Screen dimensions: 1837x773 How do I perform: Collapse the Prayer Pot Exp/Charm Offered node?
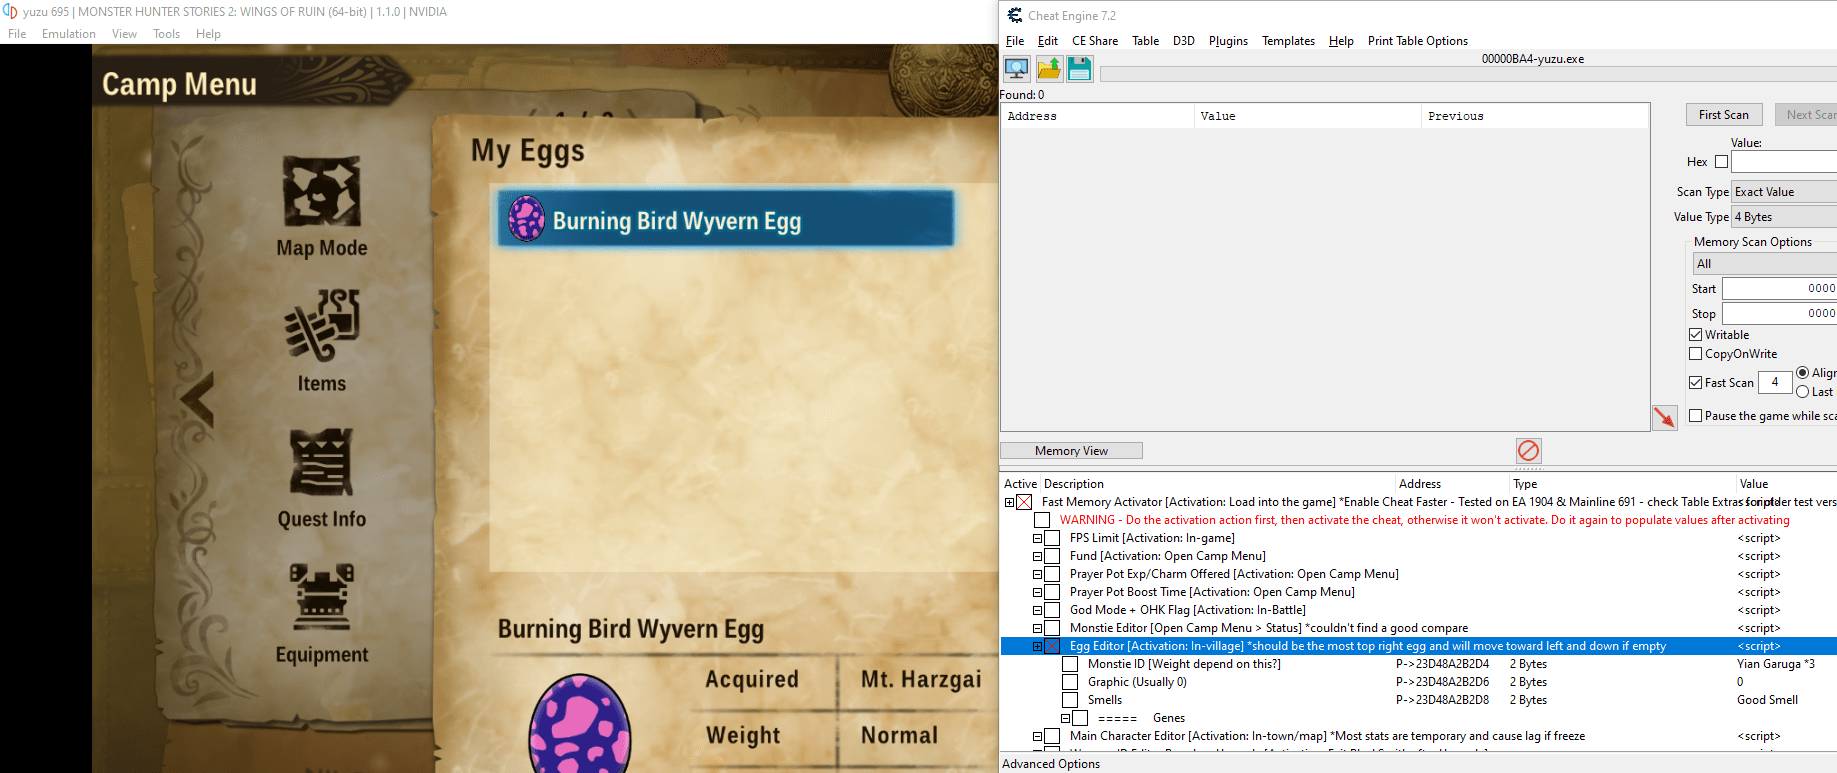click(1038, 574)
